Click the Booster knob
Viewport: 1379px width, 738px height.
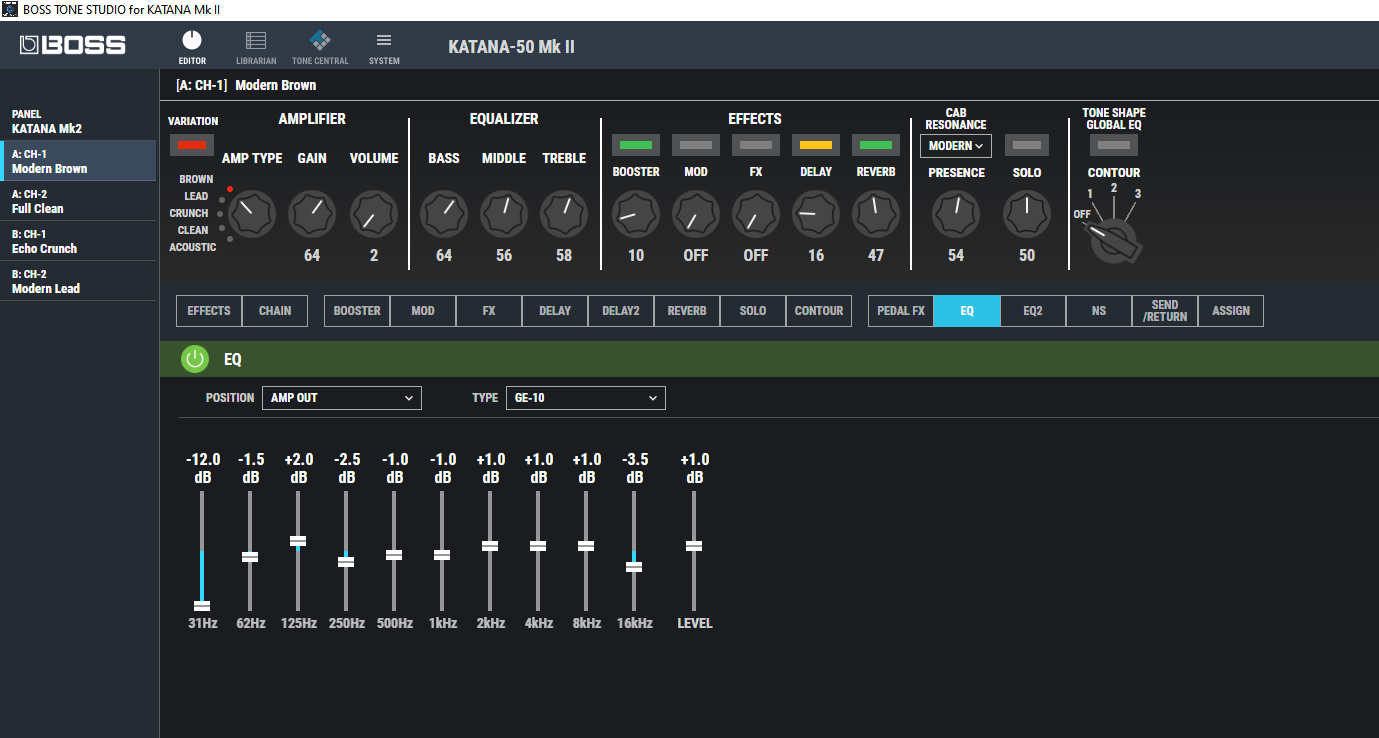tap(636, 214)
